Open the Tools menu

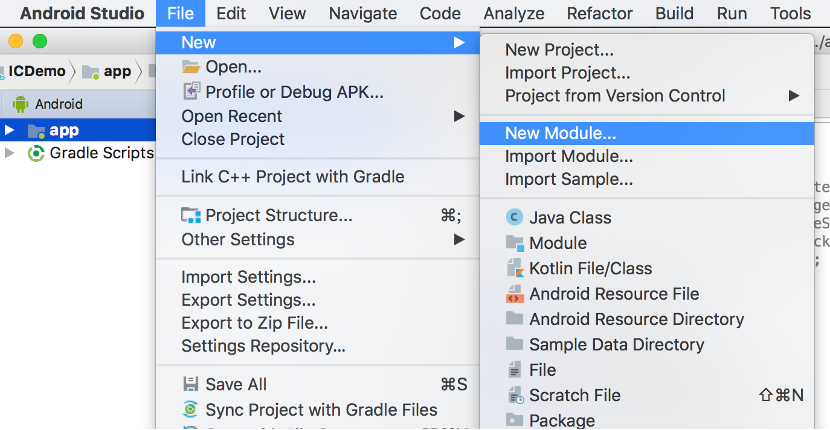tap(790, 13)
